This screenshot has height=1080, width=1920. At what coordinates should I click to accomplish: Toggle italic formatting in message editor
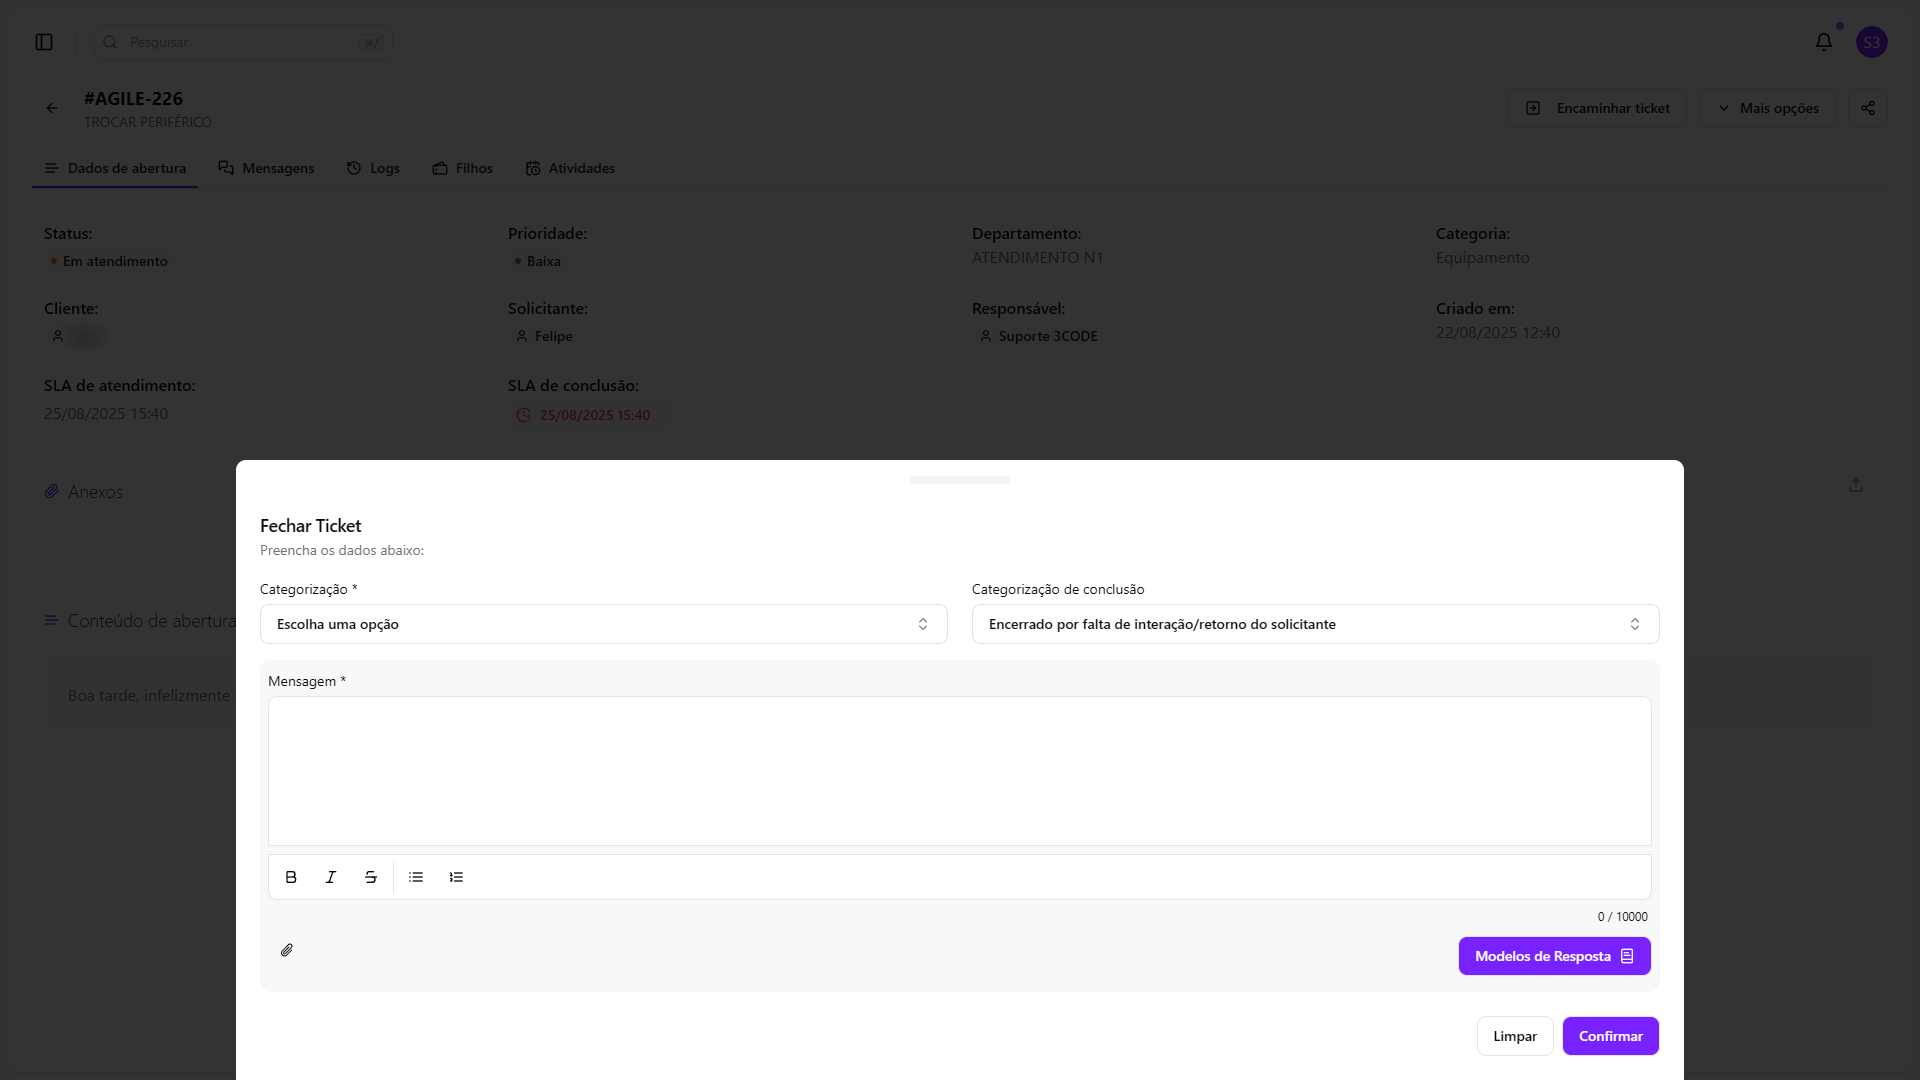point(331,877)
